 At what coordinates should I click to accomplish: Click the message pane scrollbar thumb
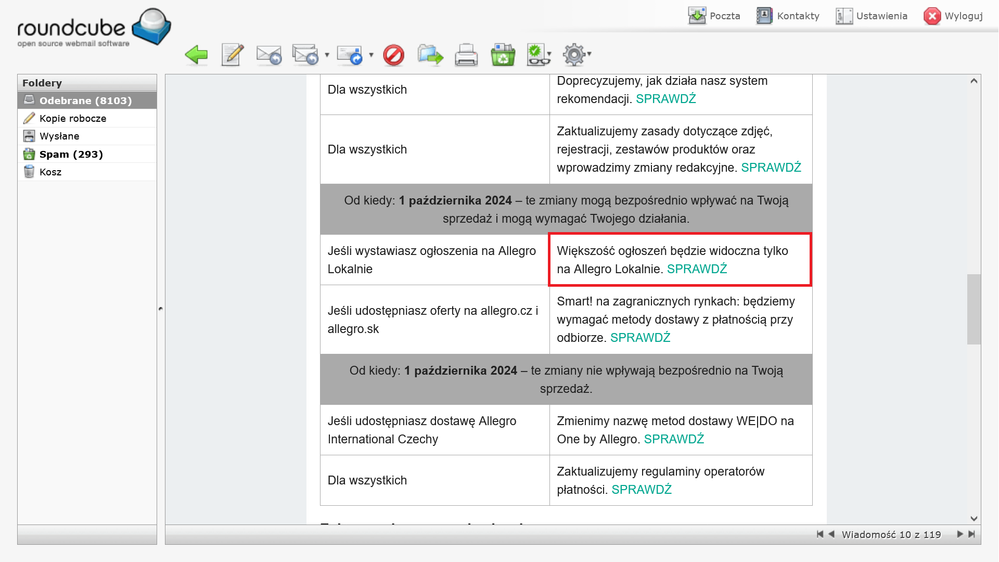coord(974,309)
